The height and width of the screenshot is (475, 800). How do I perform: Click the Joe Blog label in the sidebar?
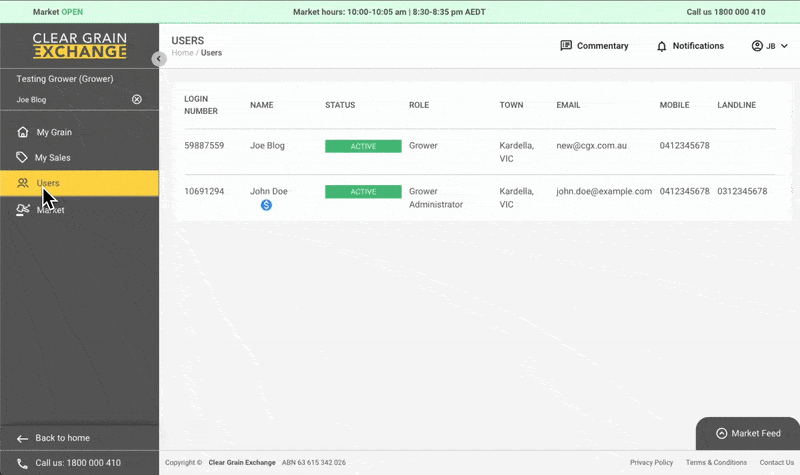(x=31, y=99)
